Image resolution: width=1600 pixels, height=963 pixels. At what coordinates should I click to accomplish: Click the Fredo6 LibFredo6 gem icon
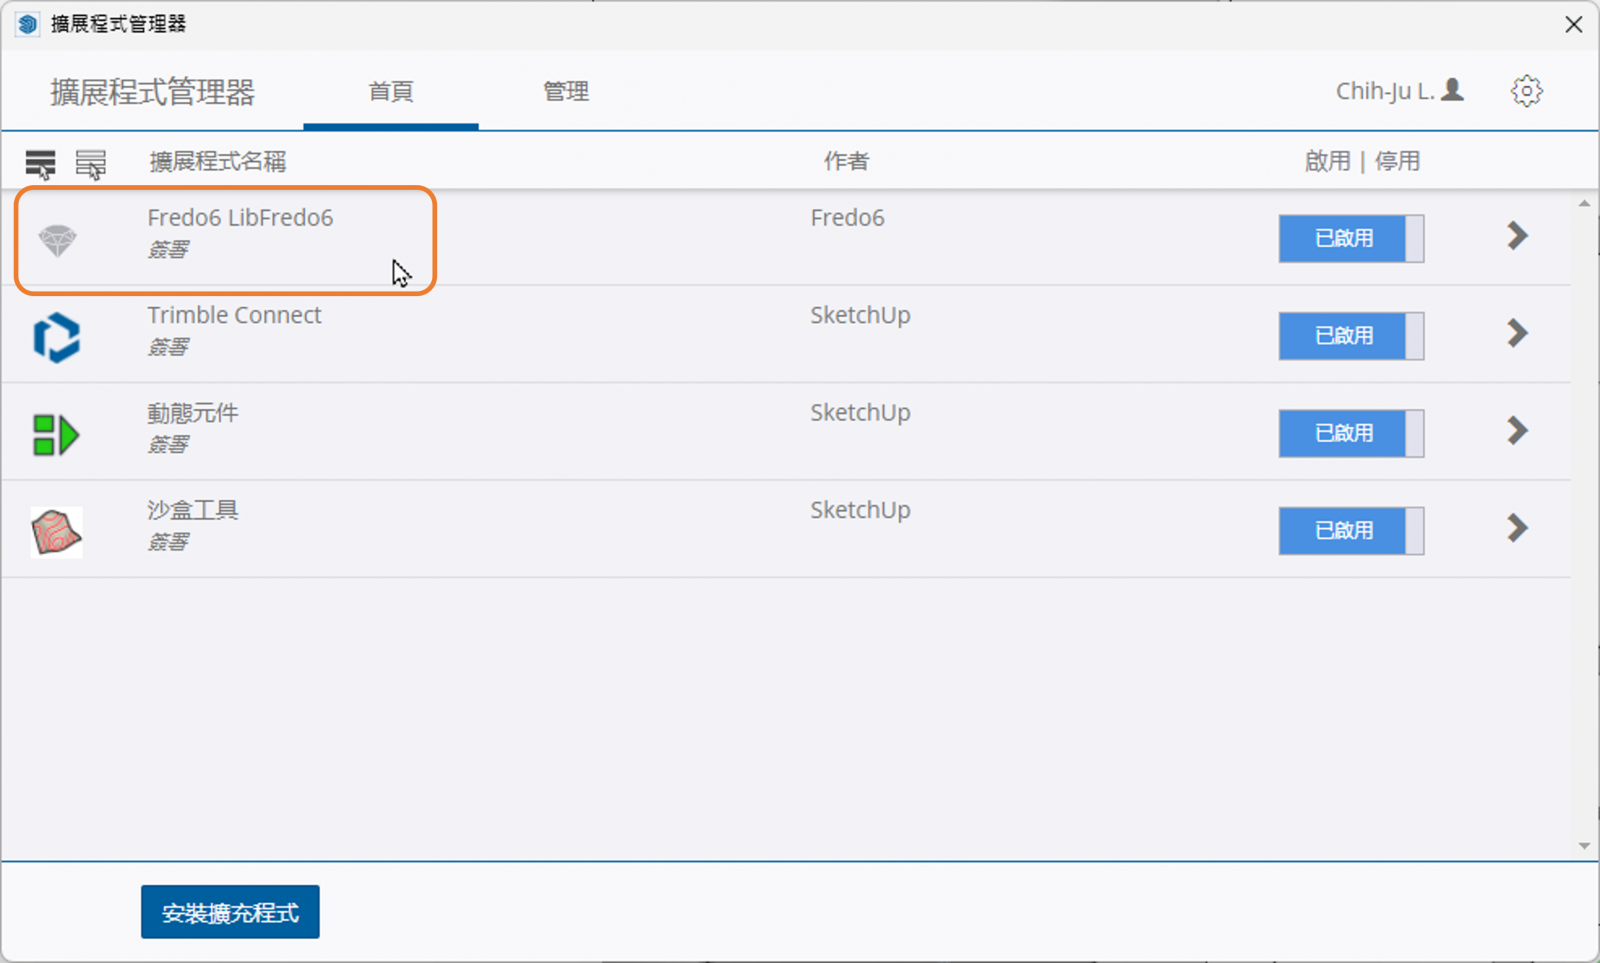(57, 240)
